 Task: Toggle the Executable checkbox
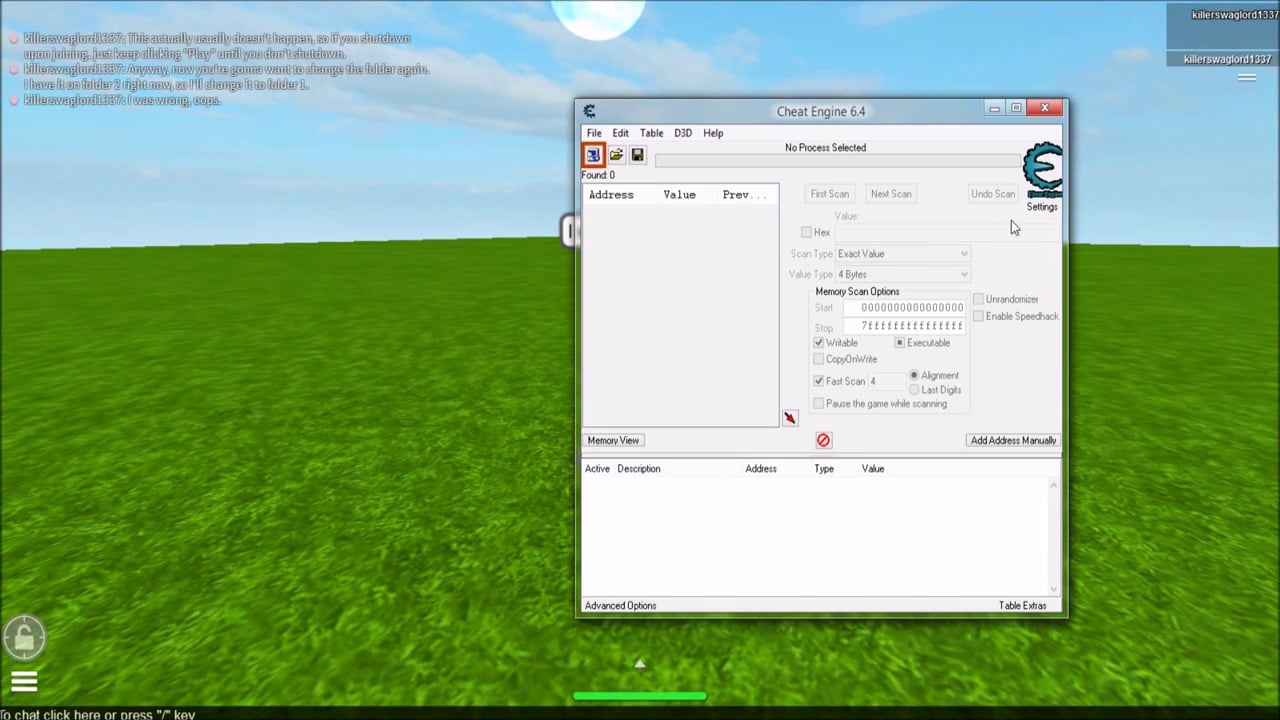click(900, 343)
